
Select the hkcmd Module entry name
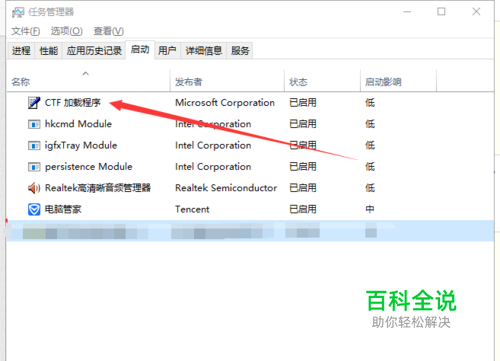tap(78, 124)
